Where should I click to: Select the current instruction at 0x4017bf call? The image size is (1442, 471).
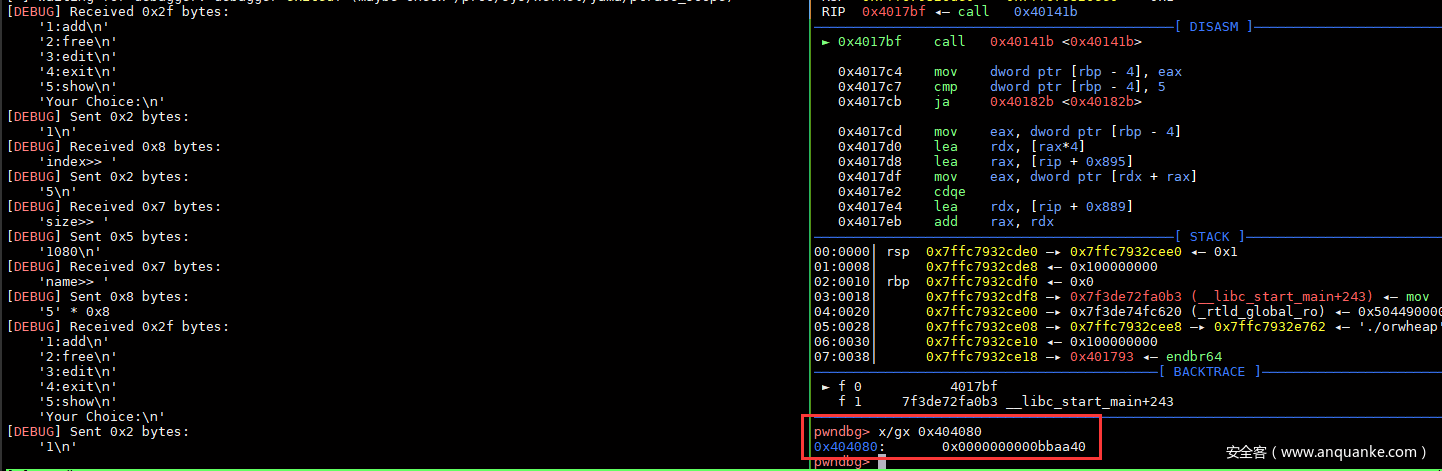point(980,41)
